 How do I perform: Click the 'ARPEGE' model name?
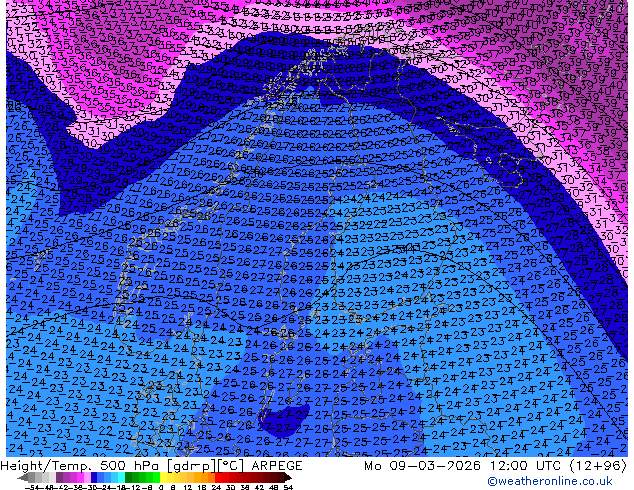tap(277, 466)
